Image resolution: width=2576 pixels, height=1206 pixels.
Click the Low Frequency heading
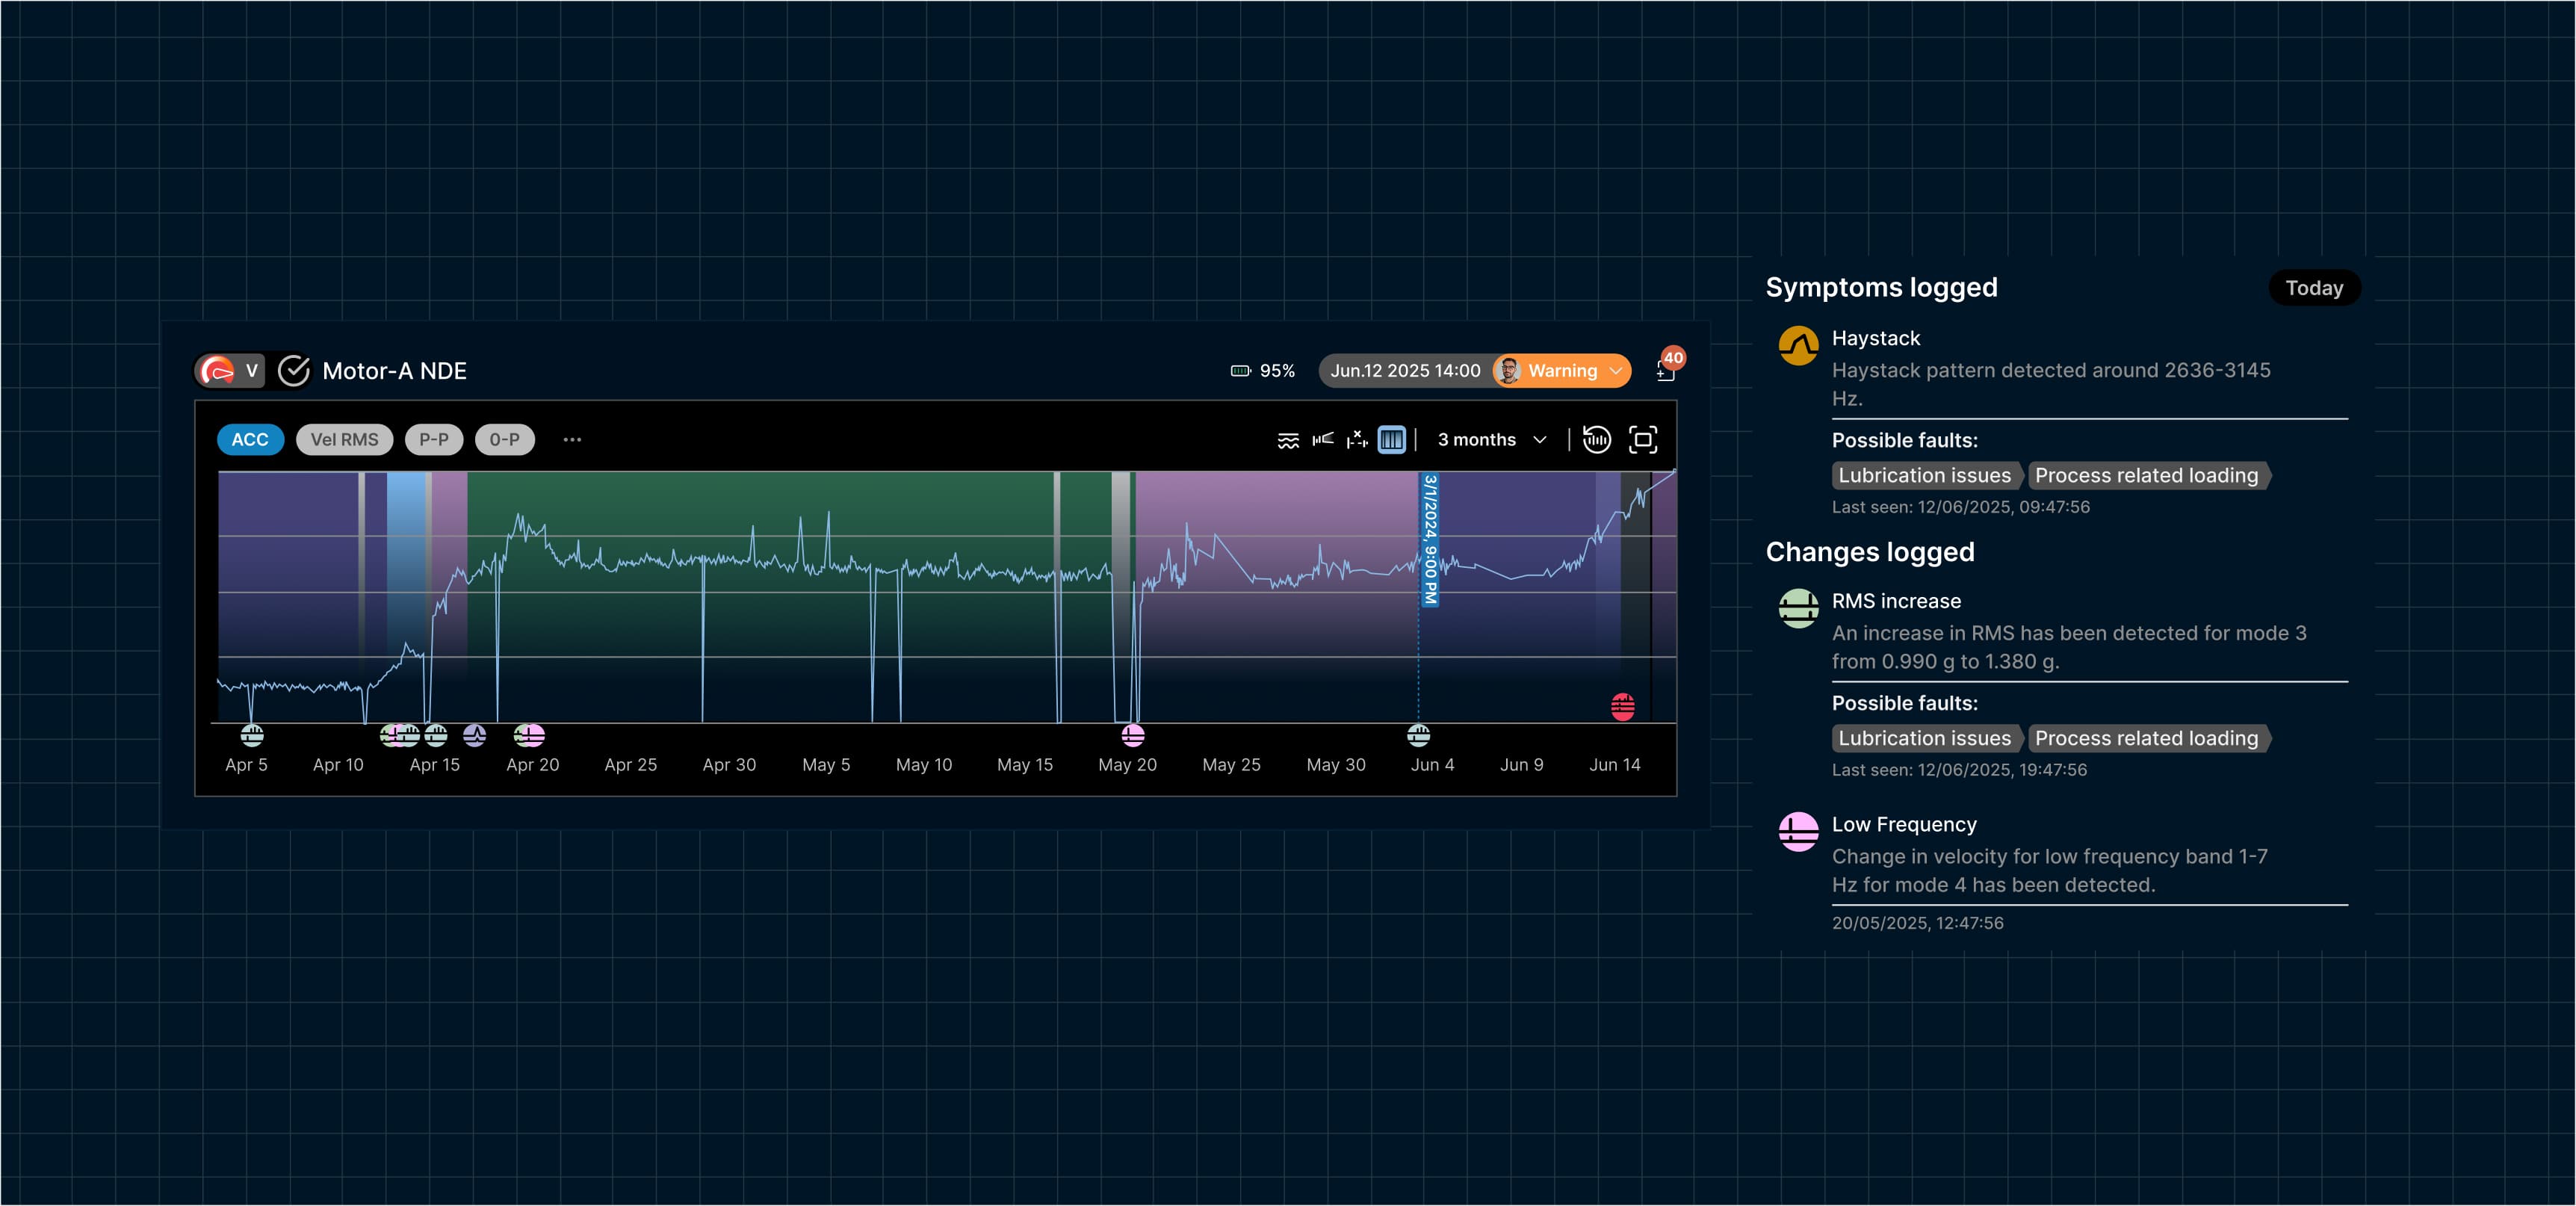pyautogui.click(x=1904, y=824)
